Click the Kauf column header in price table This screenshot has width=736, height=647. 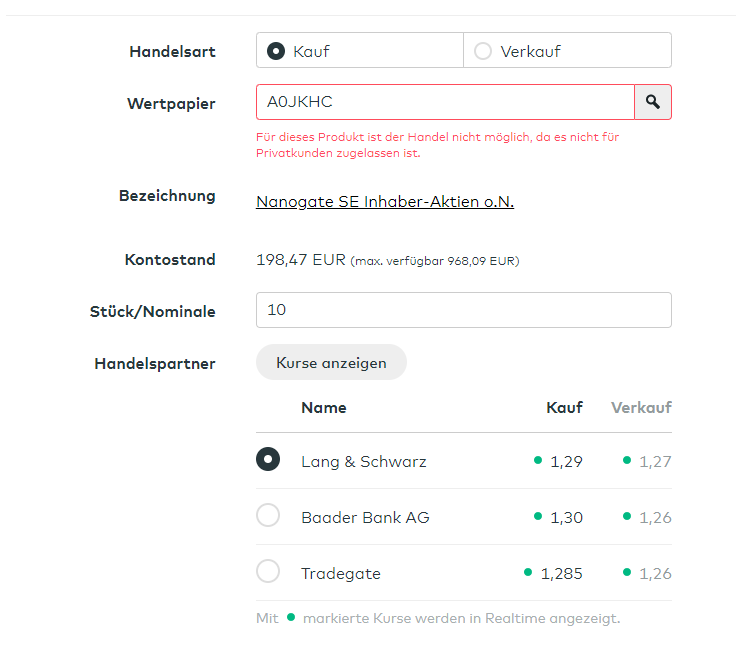(x=564, y=408)
